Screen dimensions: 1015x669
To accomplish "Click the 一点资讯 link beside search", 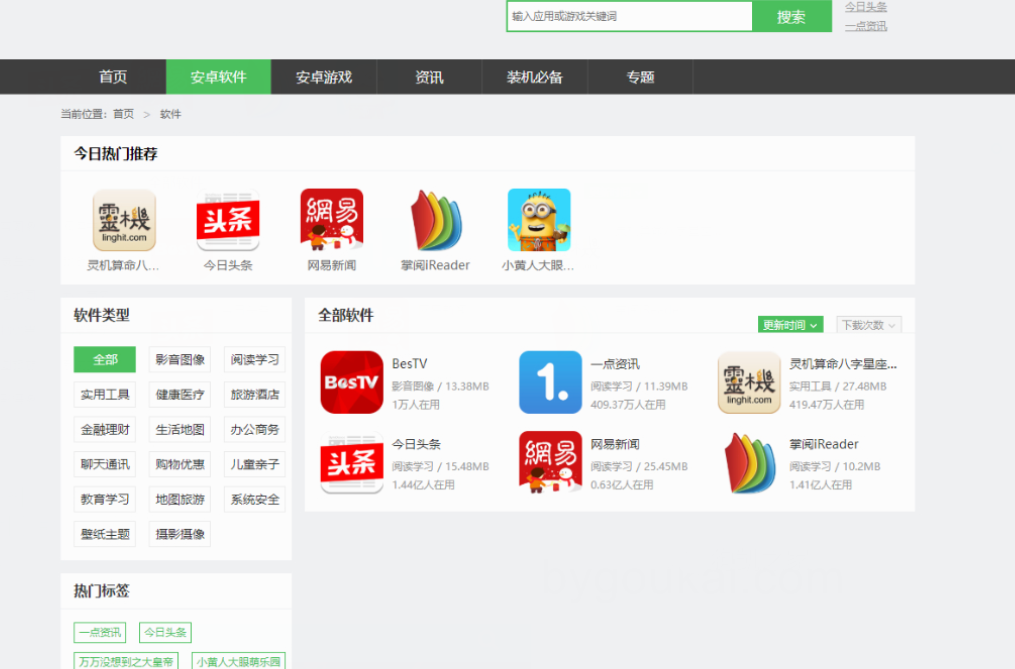I will (865, 26).
